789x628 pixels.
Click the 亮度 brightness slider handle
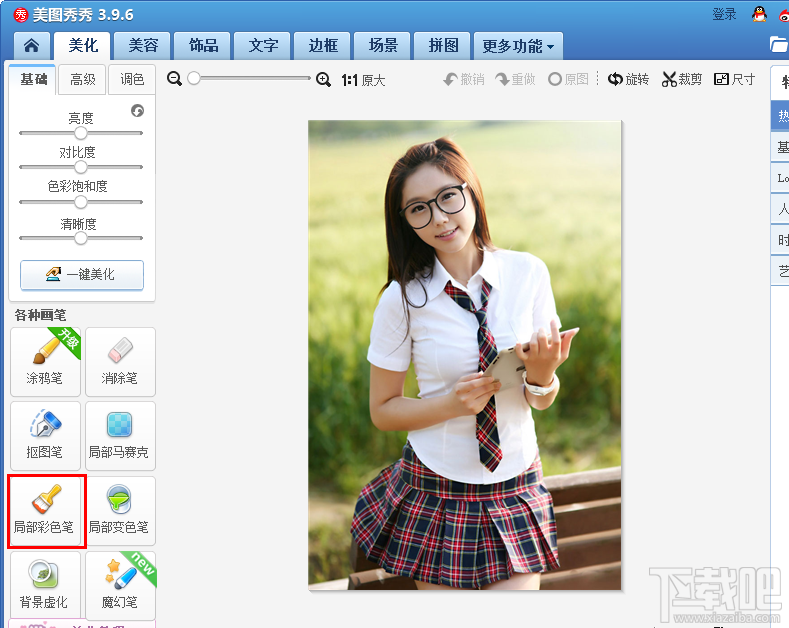click(81, 133)
